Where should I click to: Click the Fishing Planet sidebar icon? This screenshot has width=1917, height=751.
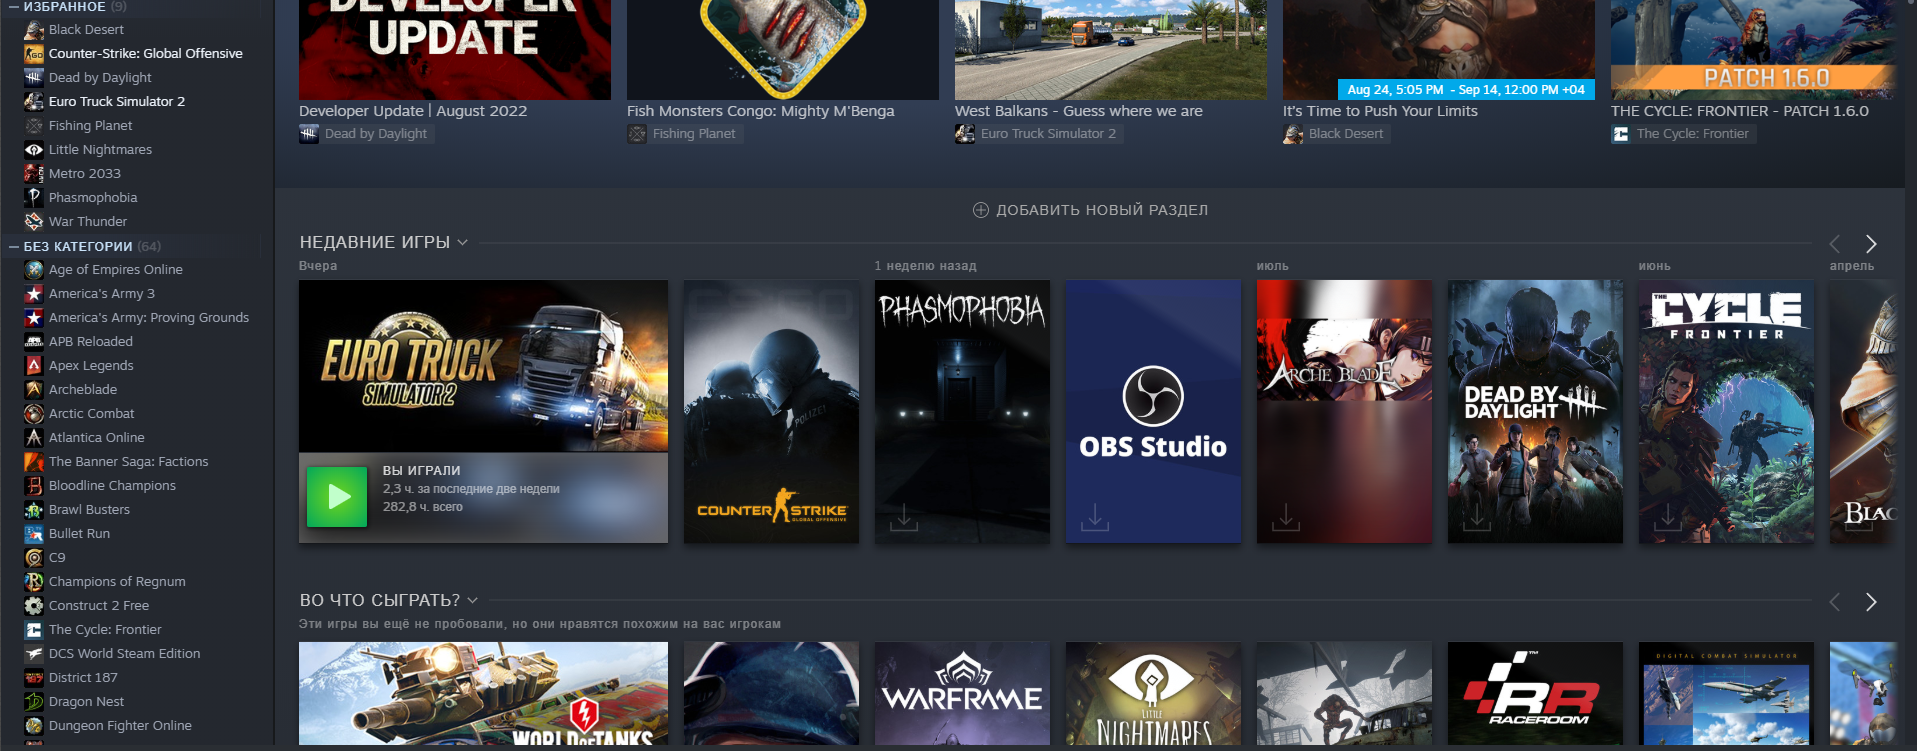[34, 126]
